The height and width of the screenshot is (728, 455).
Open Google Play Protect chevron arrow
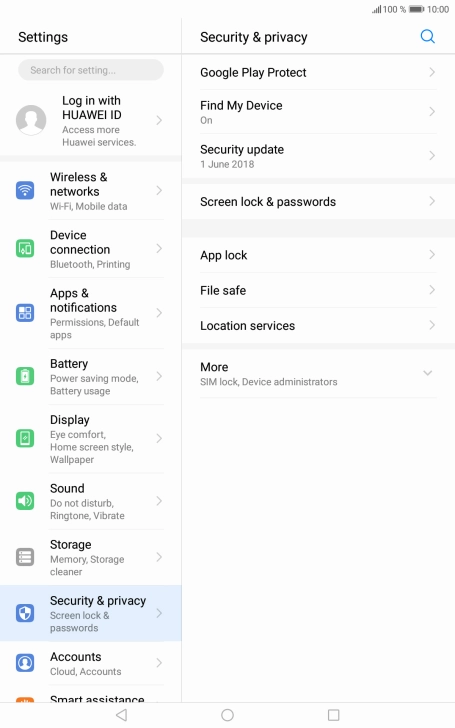click(432, 72)
